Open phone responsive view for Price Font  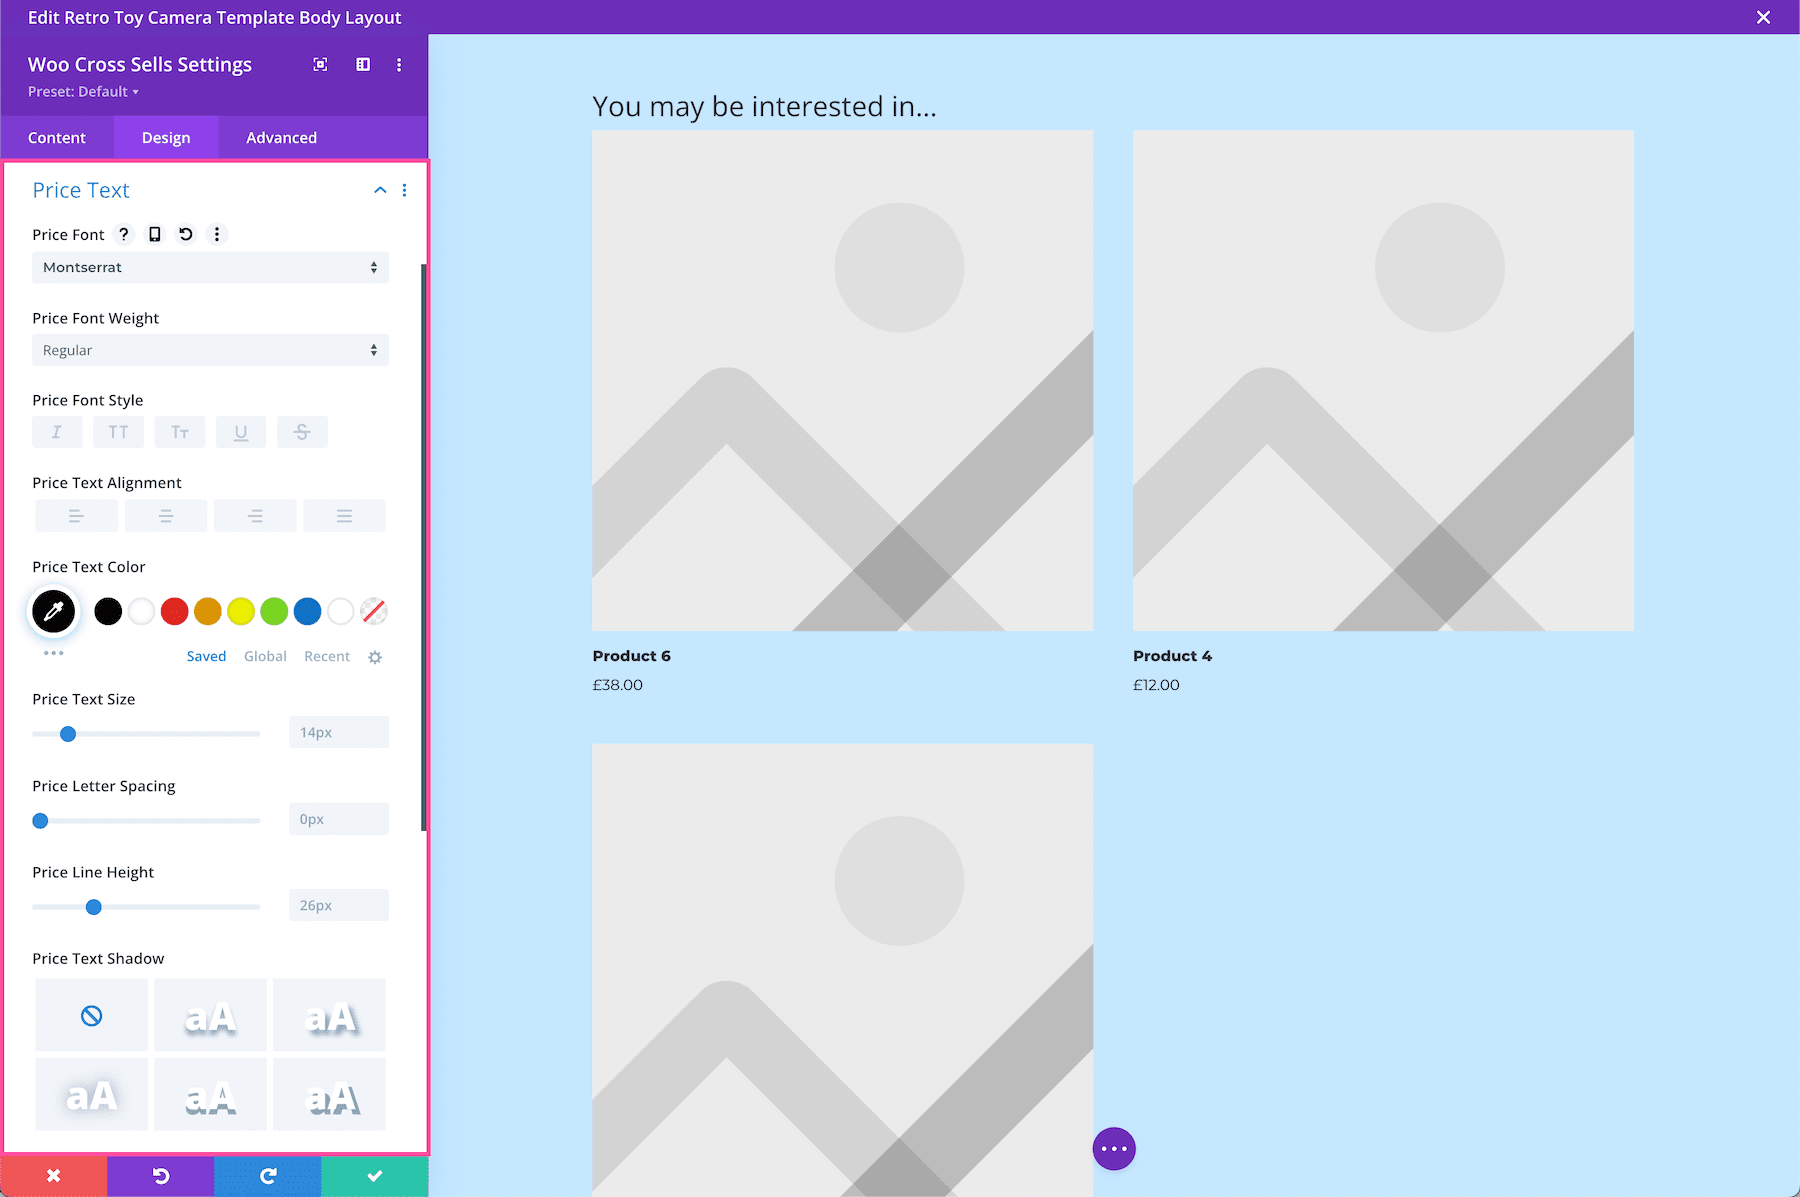[154, 234]
